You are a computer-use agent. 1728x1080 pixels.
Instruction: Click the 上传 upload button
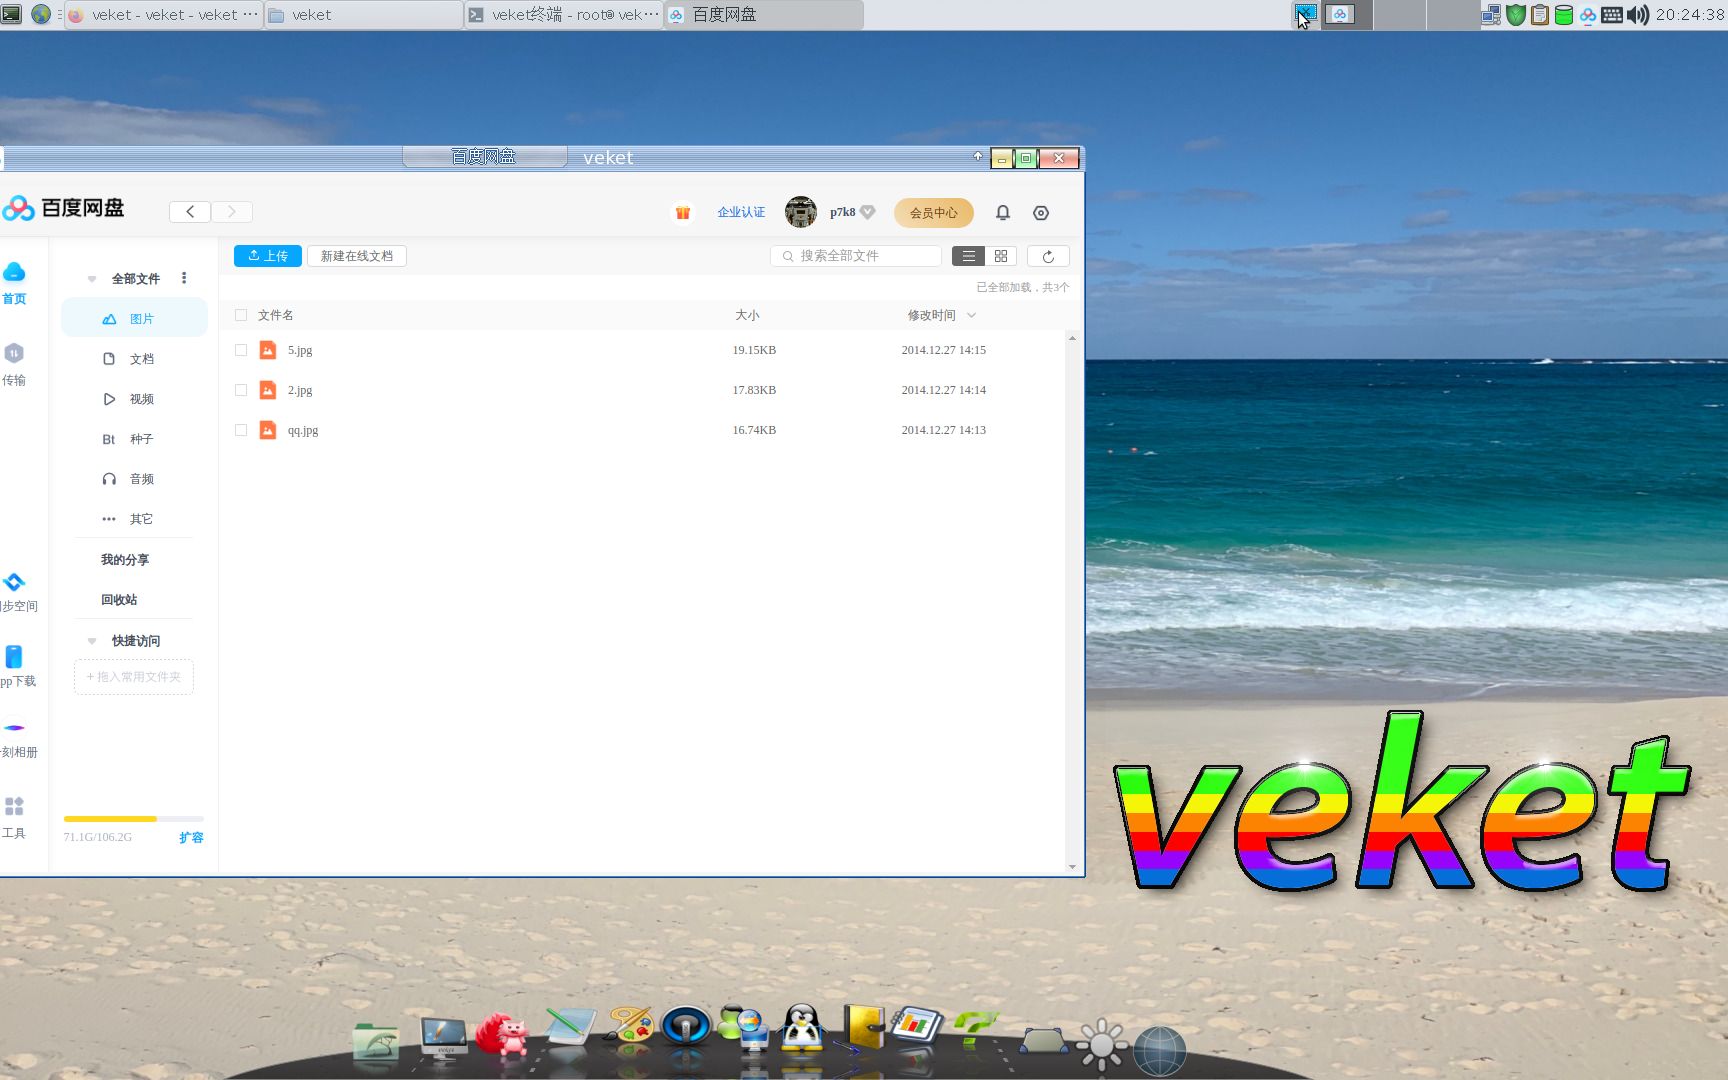click(268, 256)
